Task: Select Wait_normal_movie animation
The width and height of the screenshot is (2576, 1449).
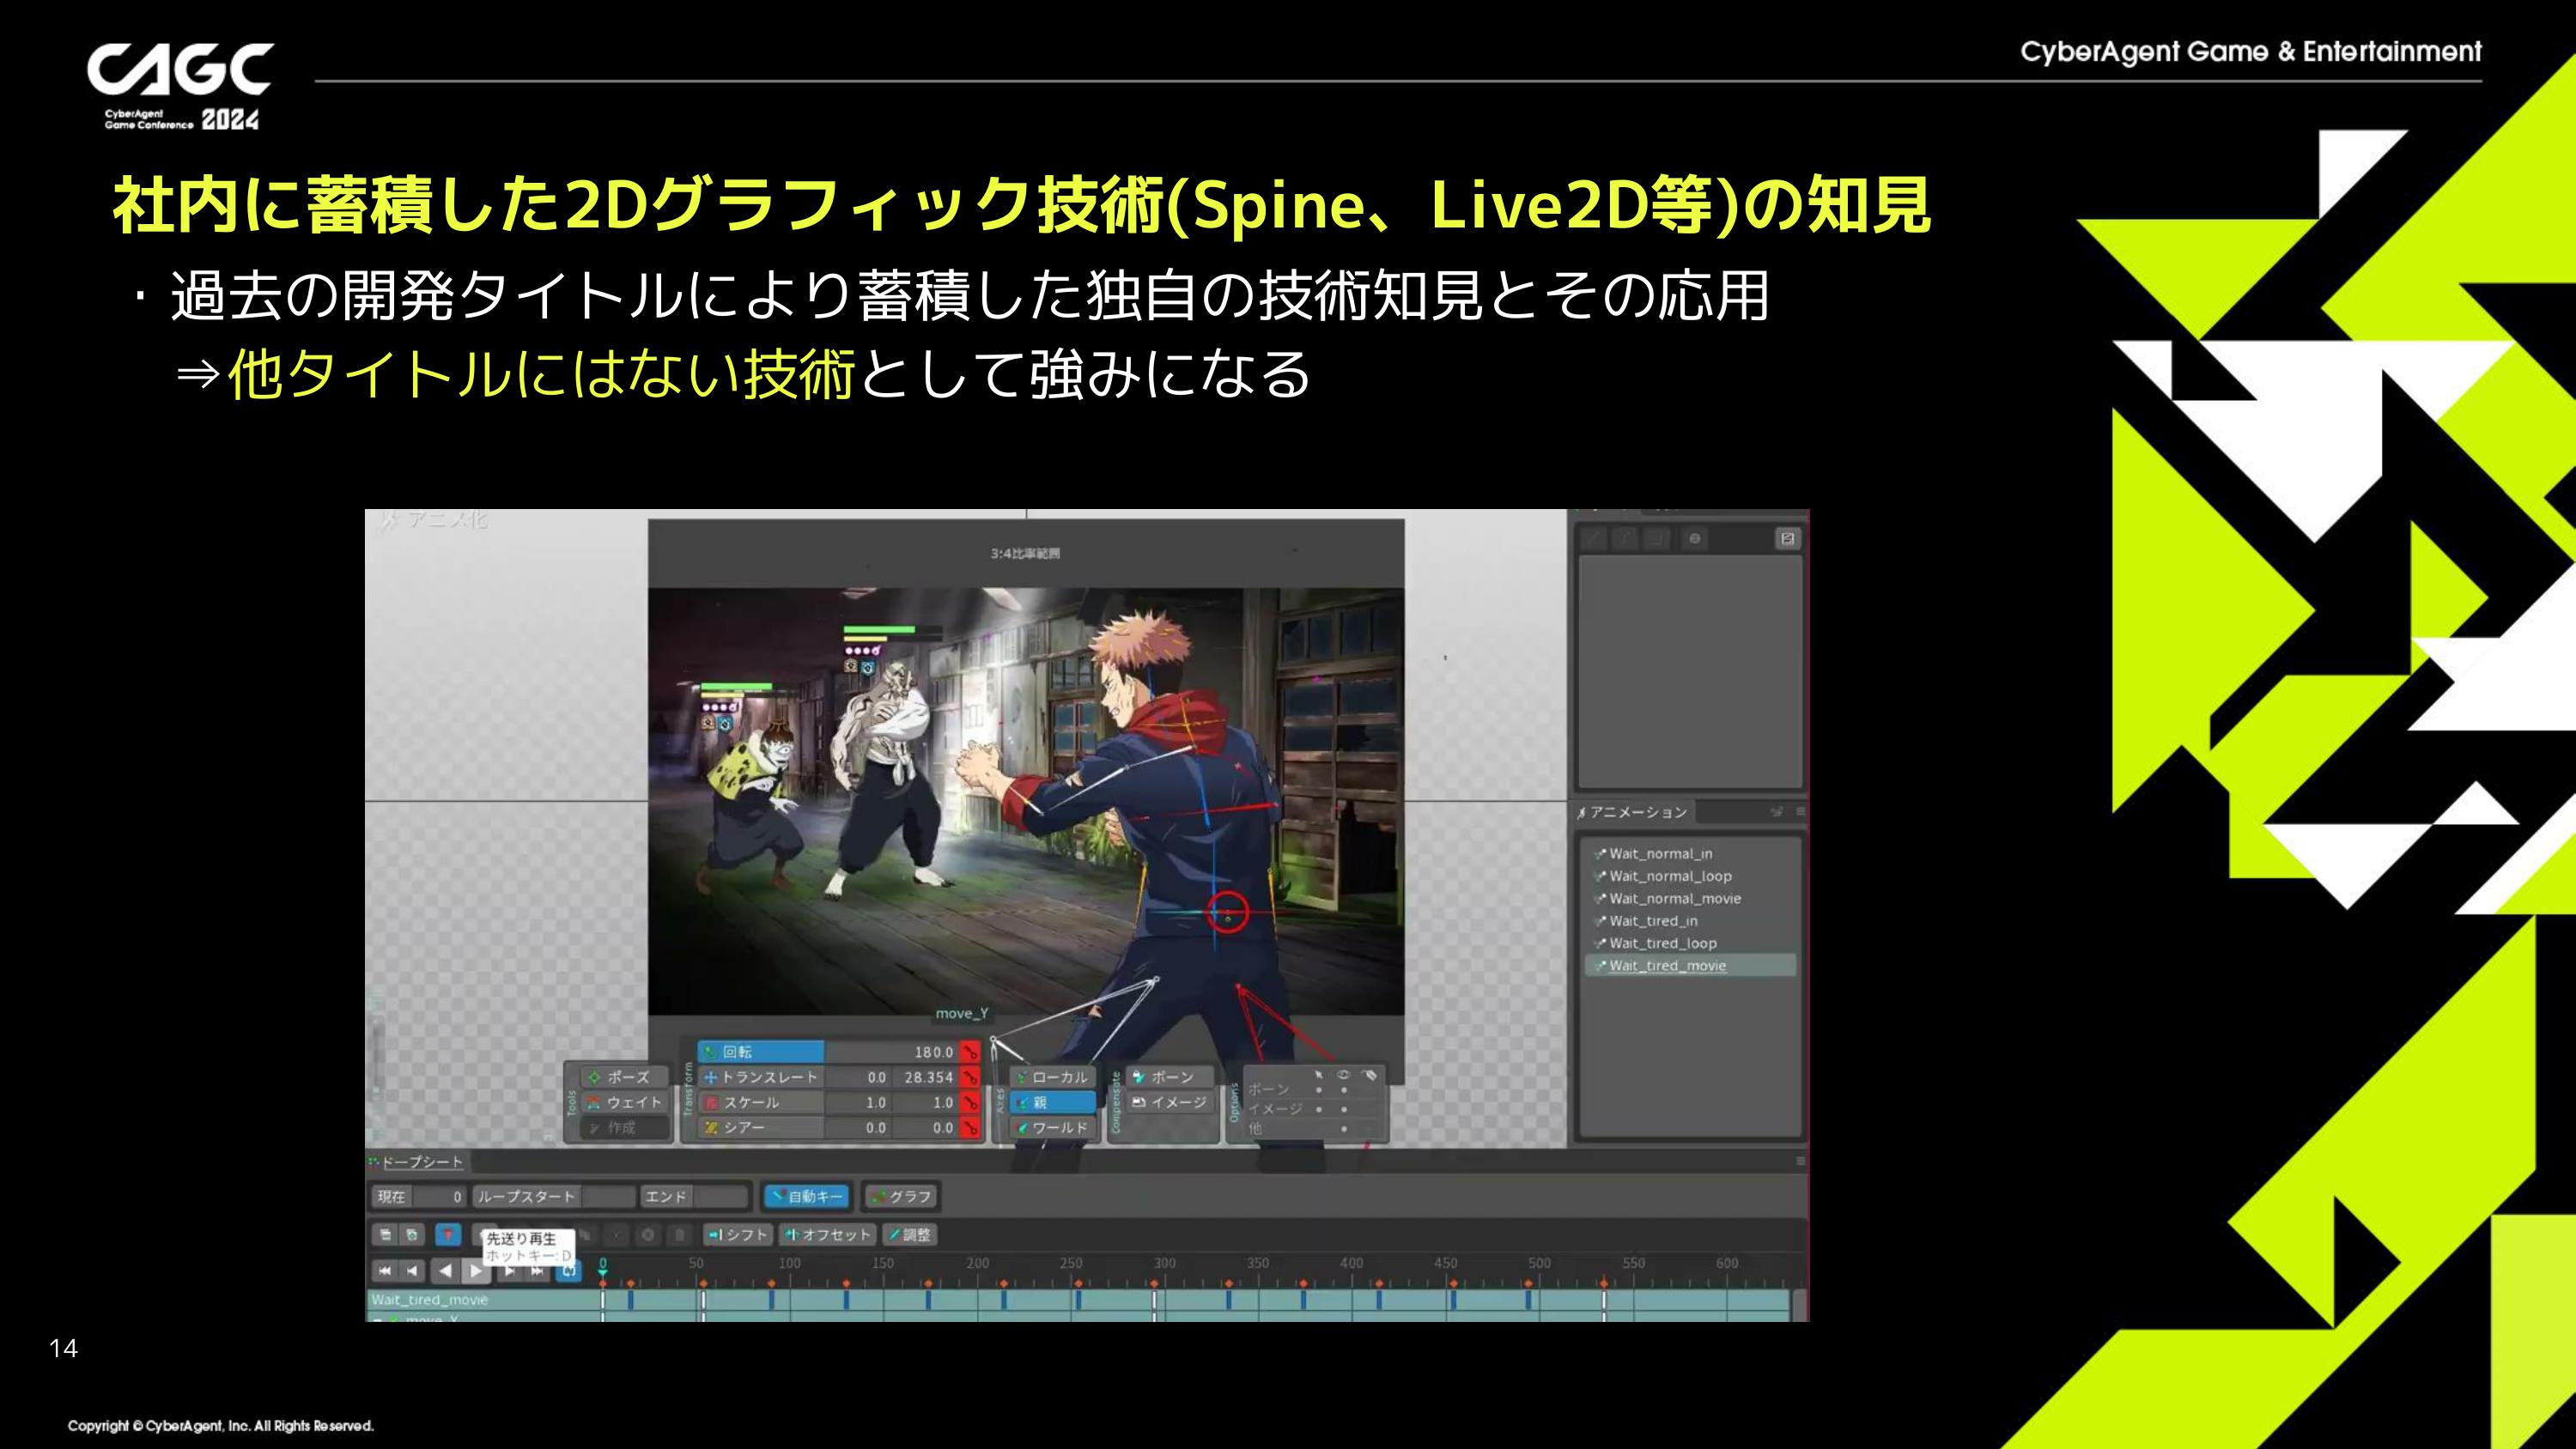Action: (x=1690, y=898)
